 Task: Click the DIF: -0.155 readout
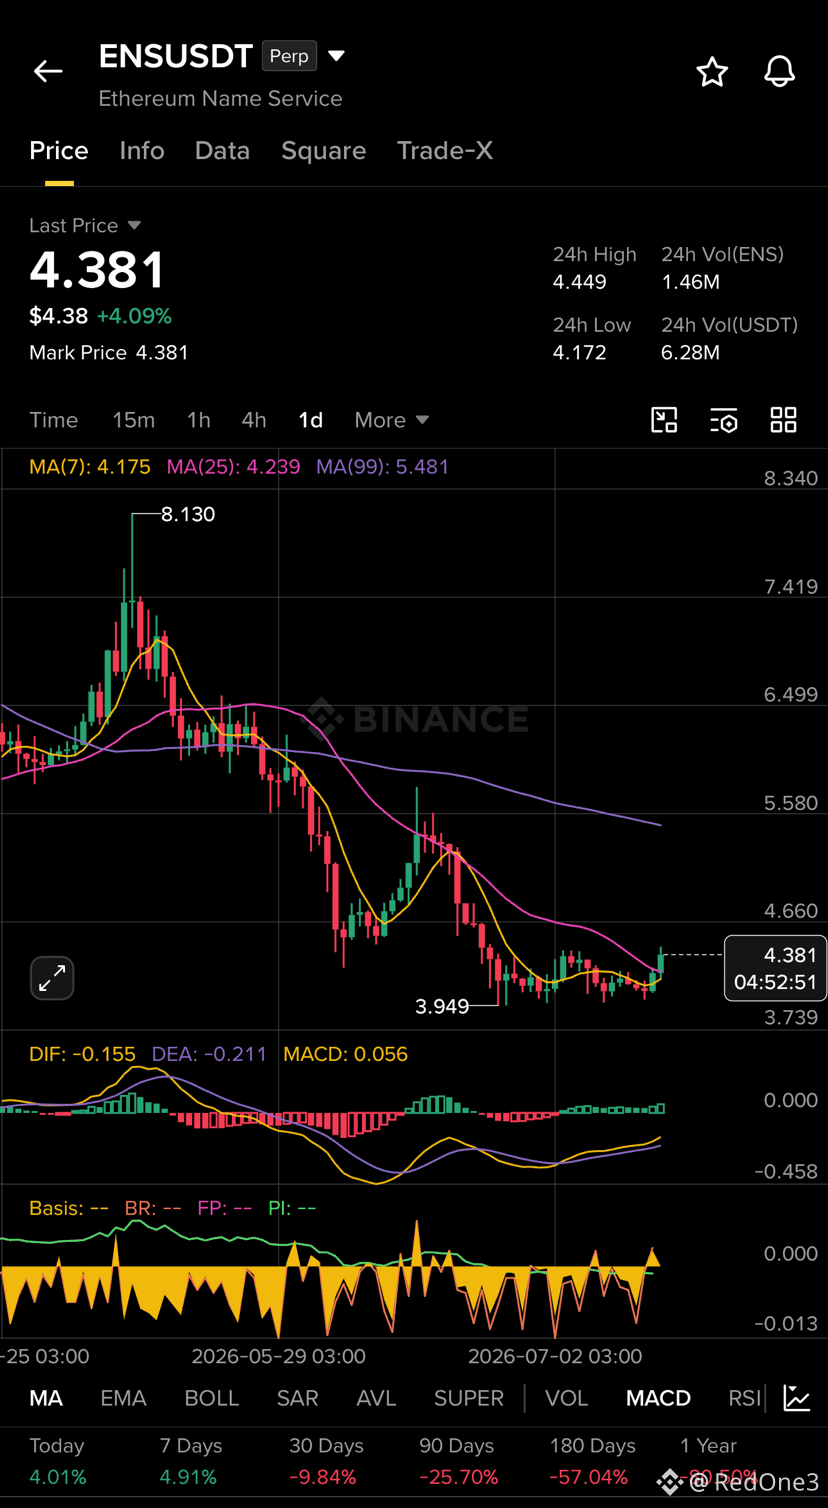[82, 1054]
